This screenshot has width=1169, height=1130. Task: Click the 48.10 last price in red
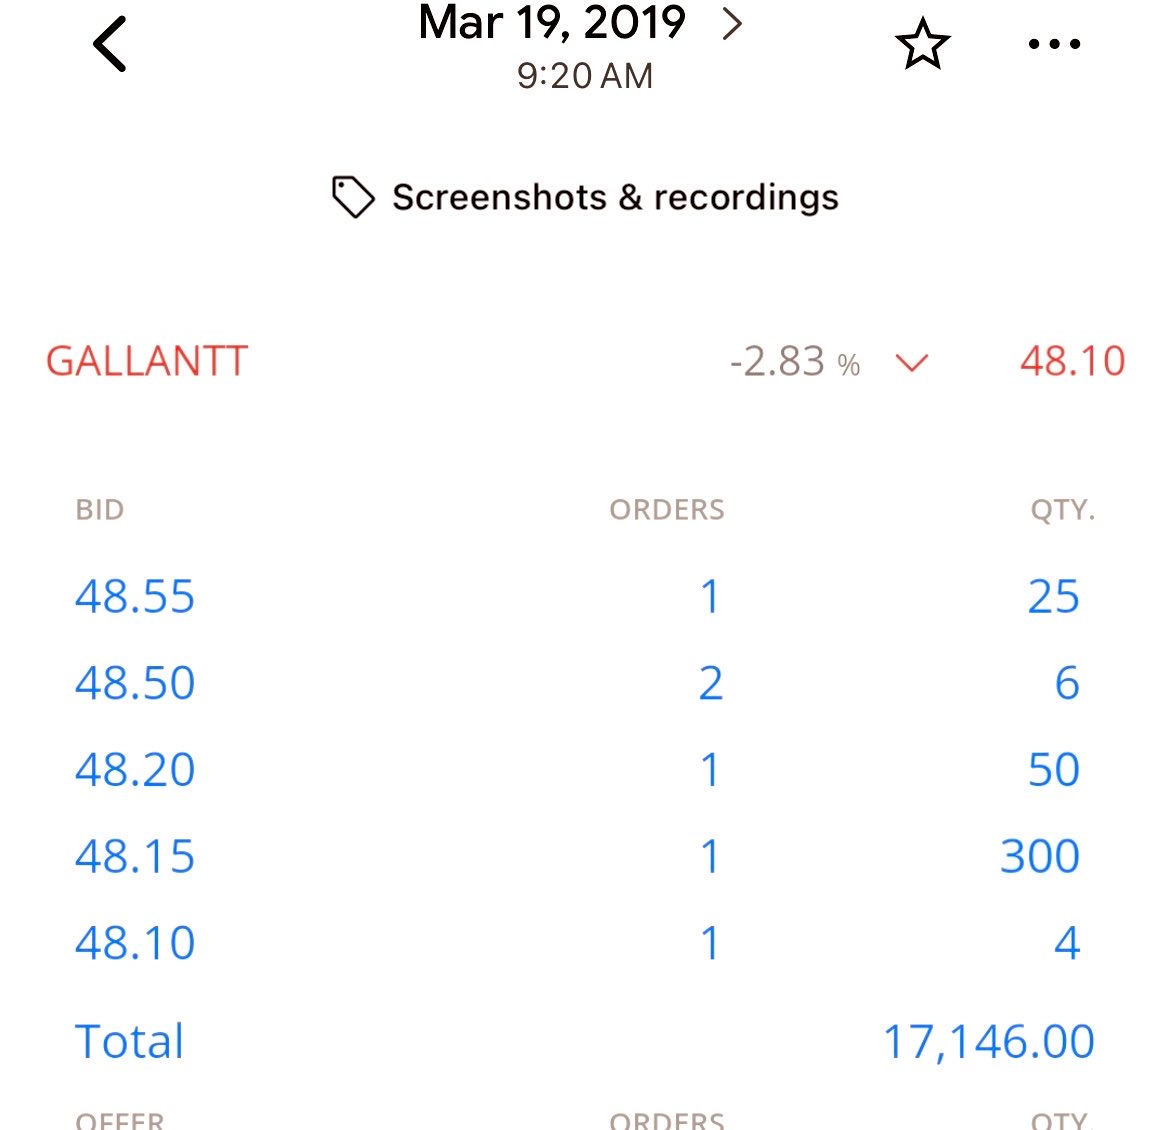[x=1072, y=362]
